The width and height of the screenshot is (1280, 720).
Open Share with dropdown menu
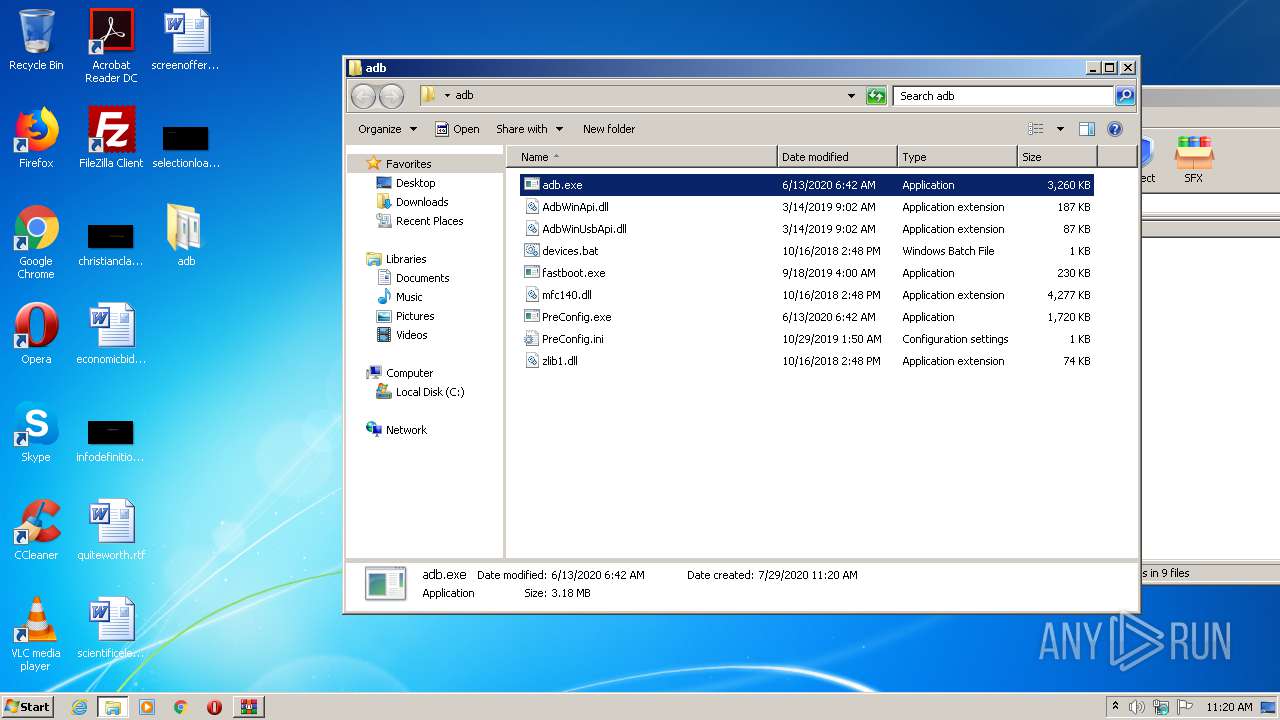(x=529, y=129)
